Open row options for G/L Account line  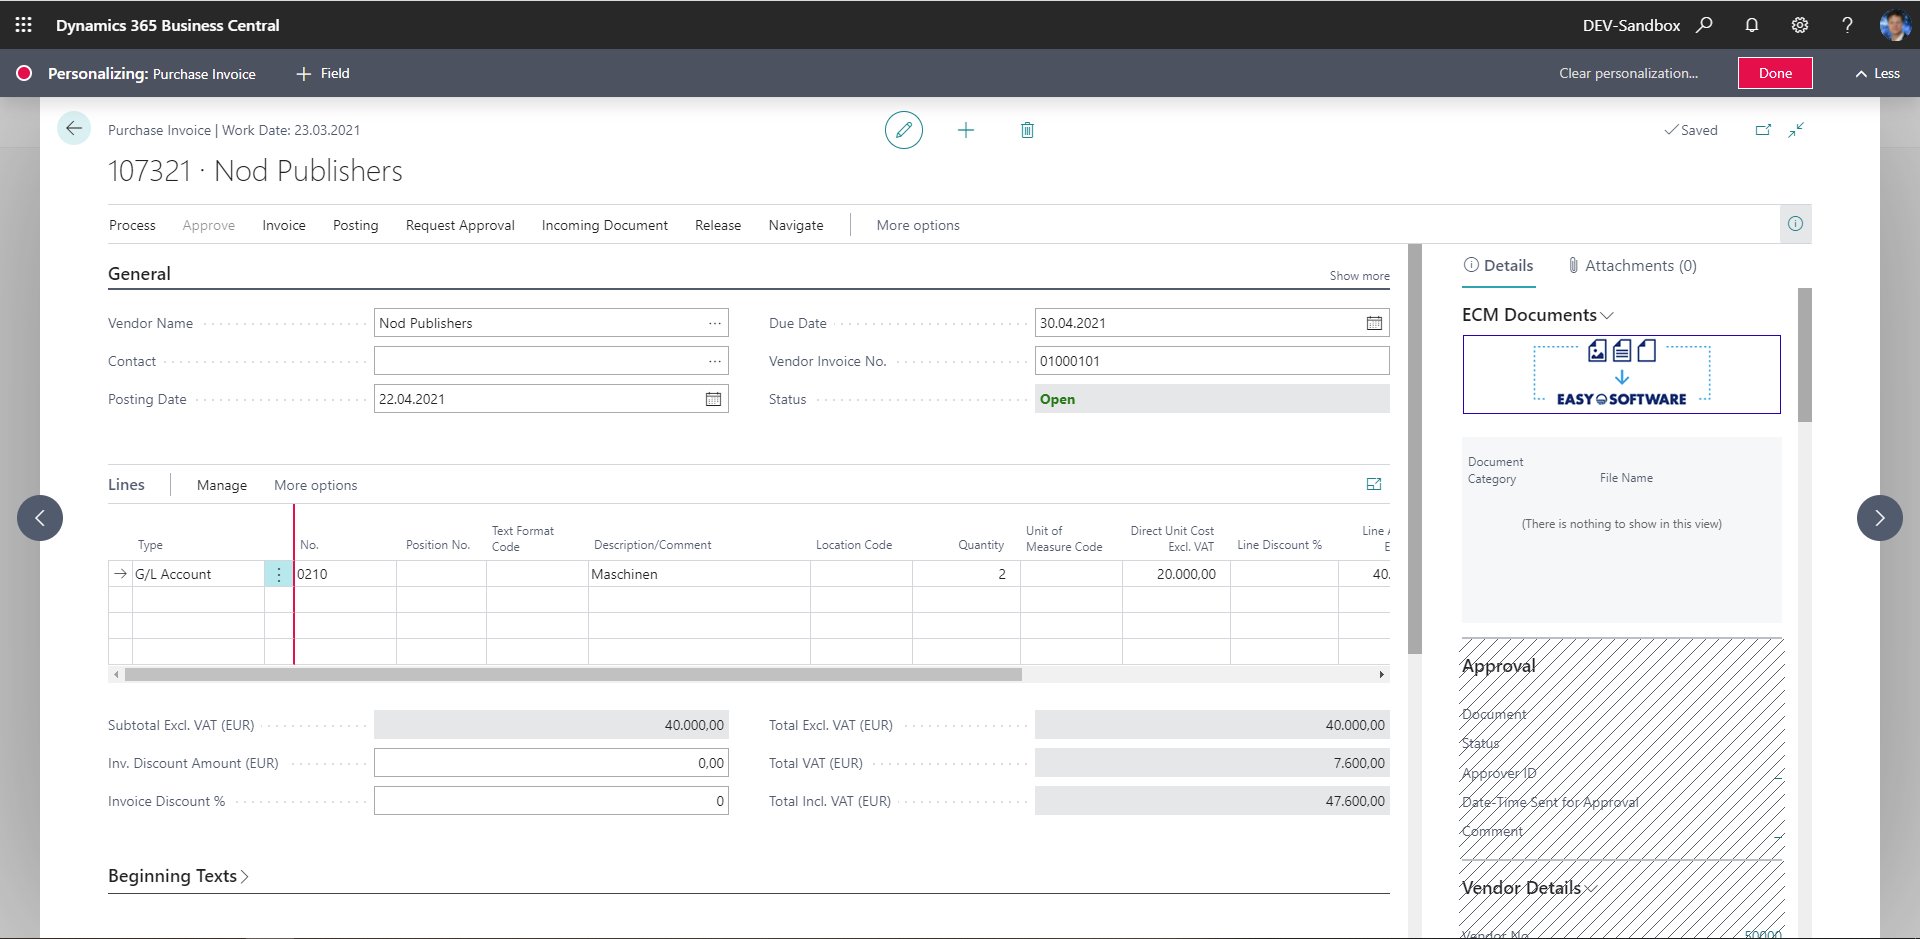click(x=279, y=574)
